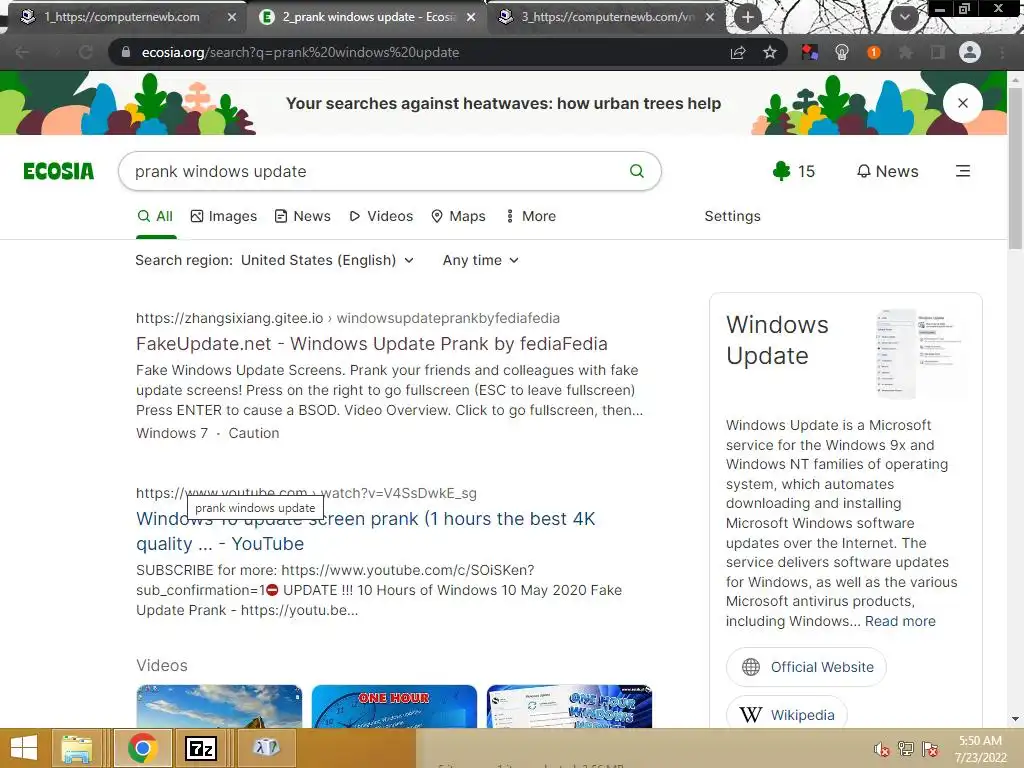
Task: Open the Caution sublink
Action: click(x=254, y=433)
